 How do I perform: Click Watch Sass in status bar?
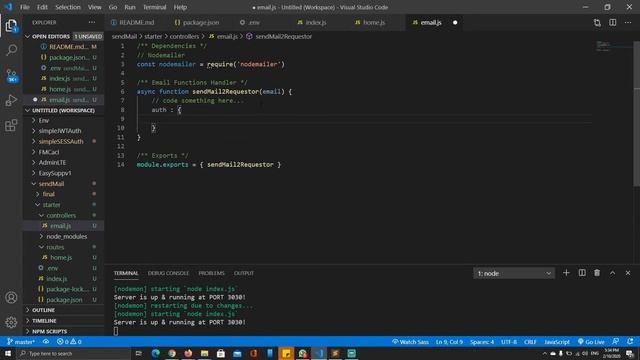(x=410, y=342)
